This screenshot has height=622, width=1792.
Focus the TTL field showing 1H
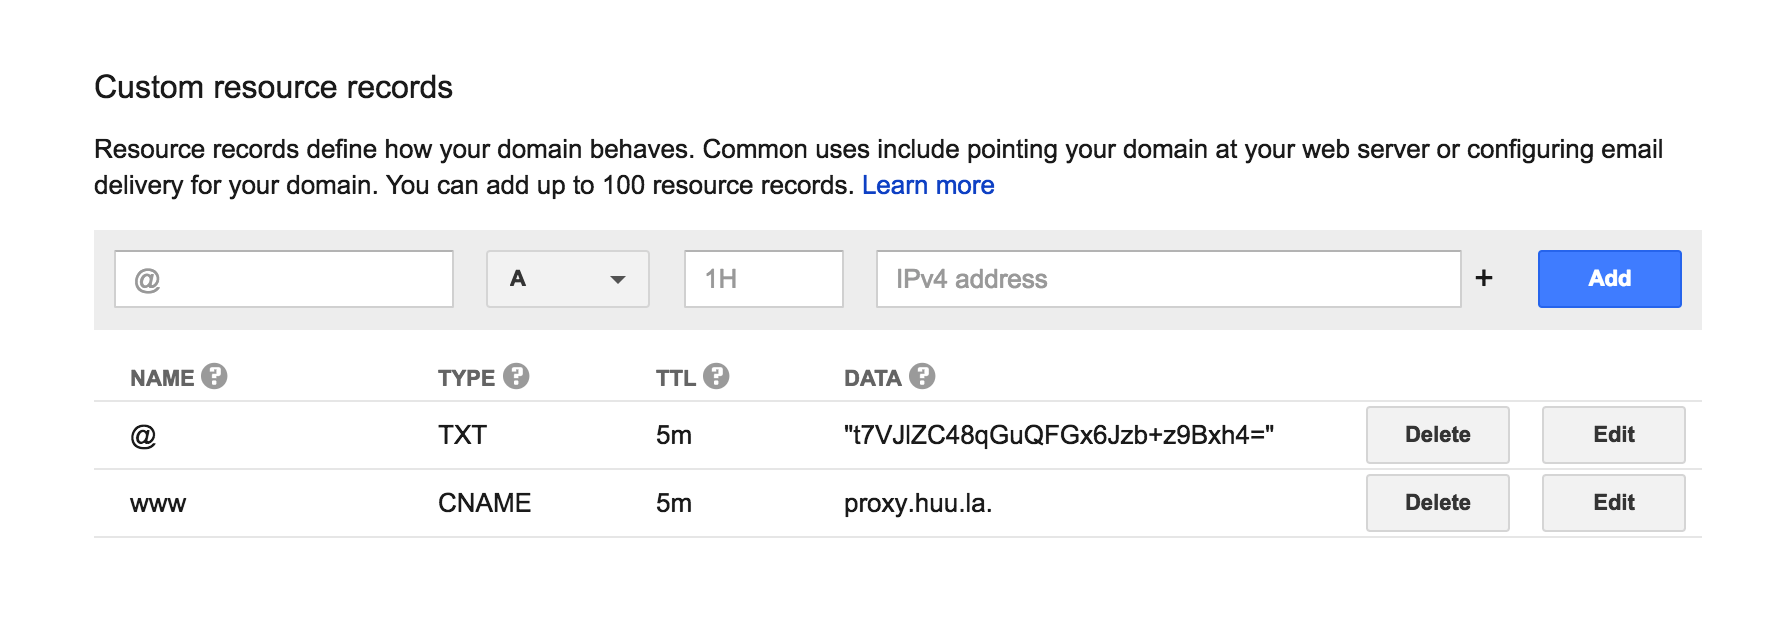pos(764,279)
